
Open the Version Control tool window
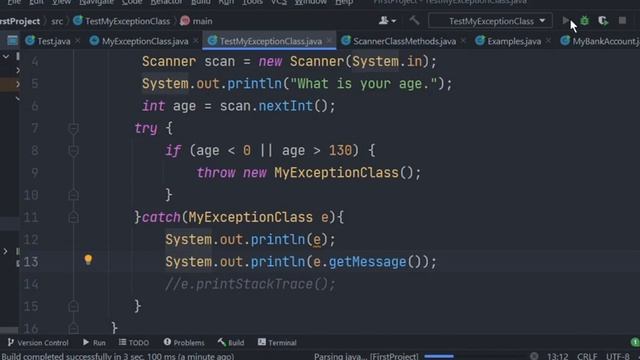coord(38,342)
